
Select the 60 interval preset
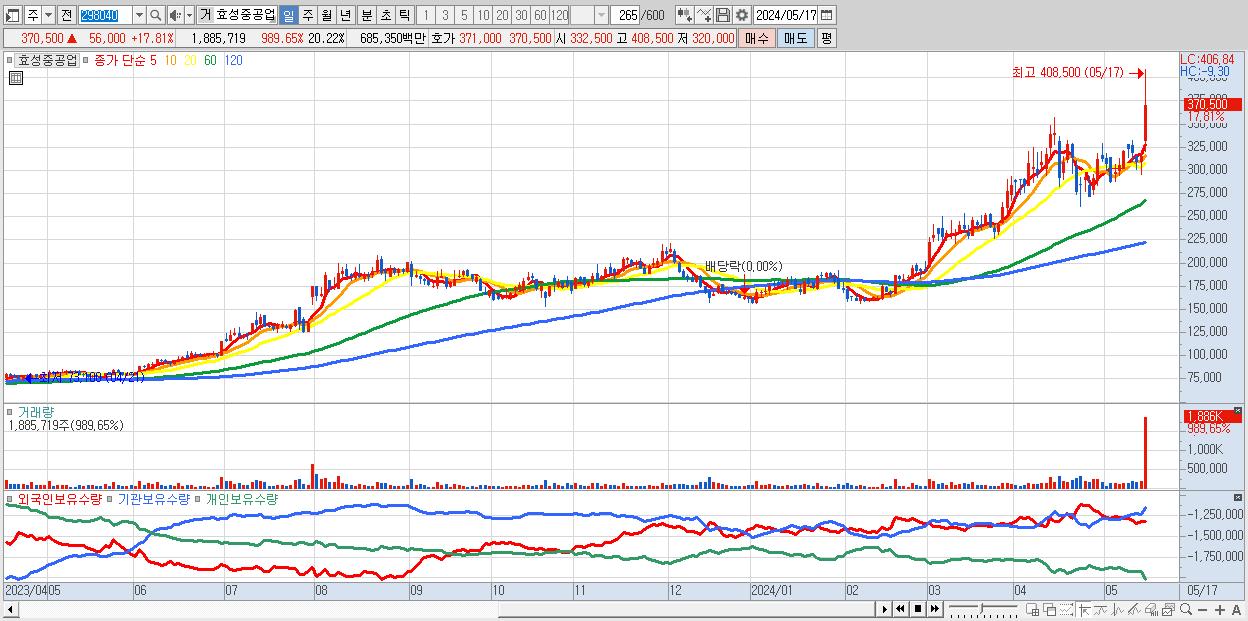540,15
